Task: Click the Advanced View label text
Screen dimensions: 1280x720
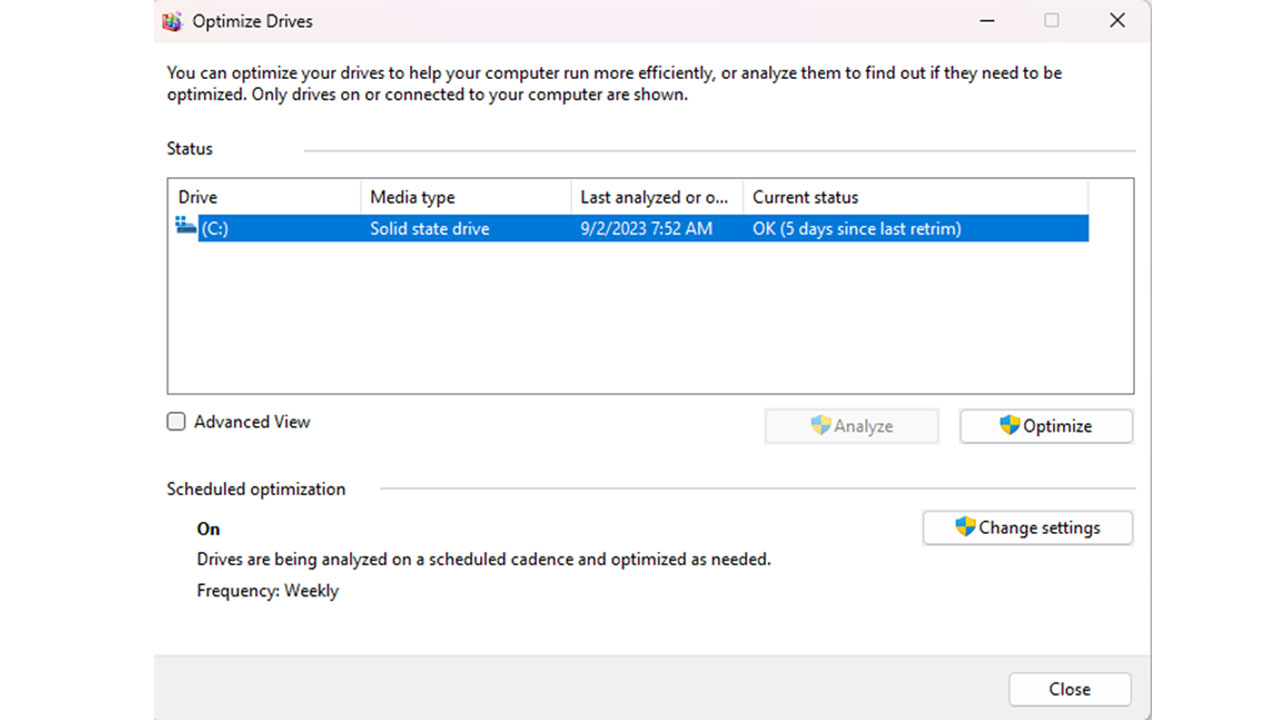Action: tap(252, 422)
